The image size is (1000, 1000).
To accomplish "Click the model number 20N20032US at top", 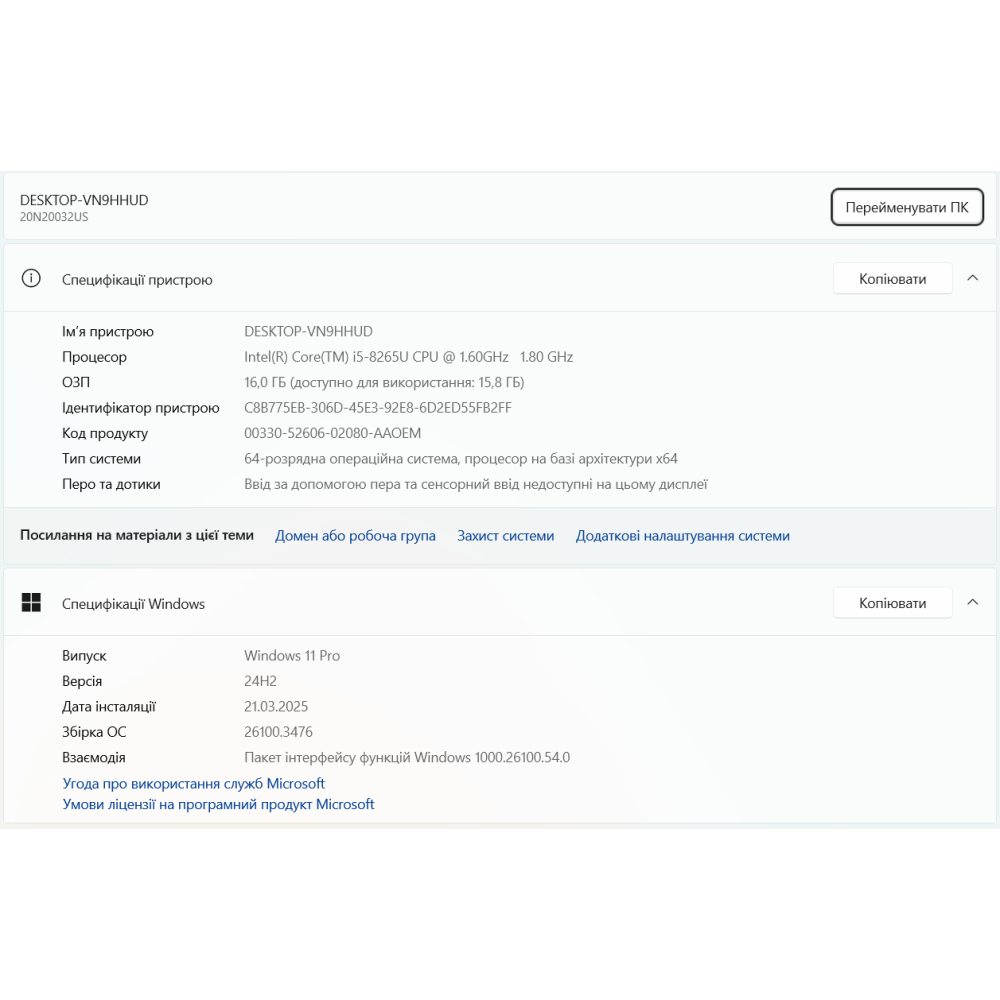I will point(54,217).
